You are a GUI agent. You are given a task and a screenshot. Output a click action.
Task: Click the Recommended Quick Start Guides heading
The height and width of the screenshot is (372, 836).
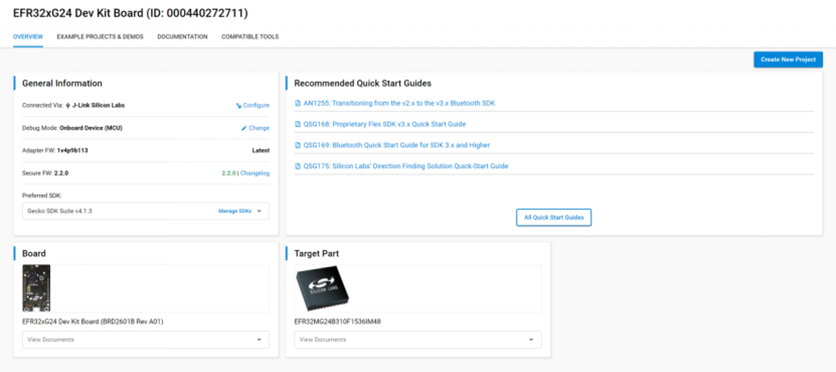tap(363, 83)
